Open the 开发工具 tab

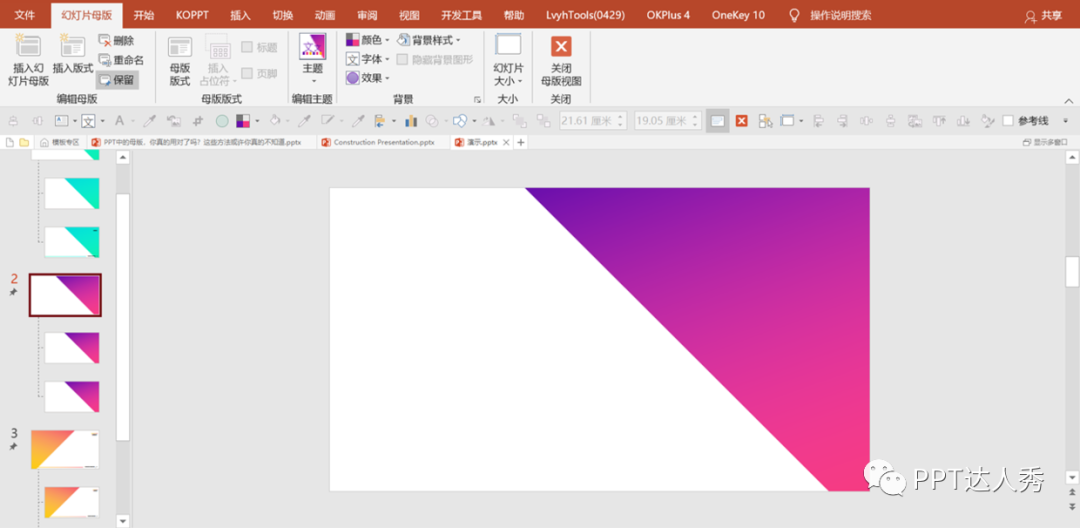(x=461, y=15)
